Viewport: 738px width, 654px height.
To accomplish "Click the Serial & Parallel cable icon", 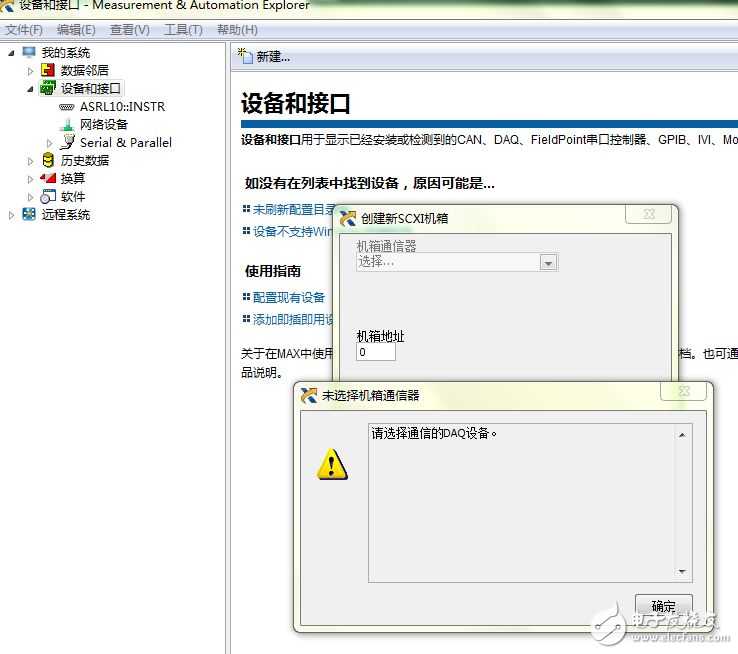I will tap(67, 142).
